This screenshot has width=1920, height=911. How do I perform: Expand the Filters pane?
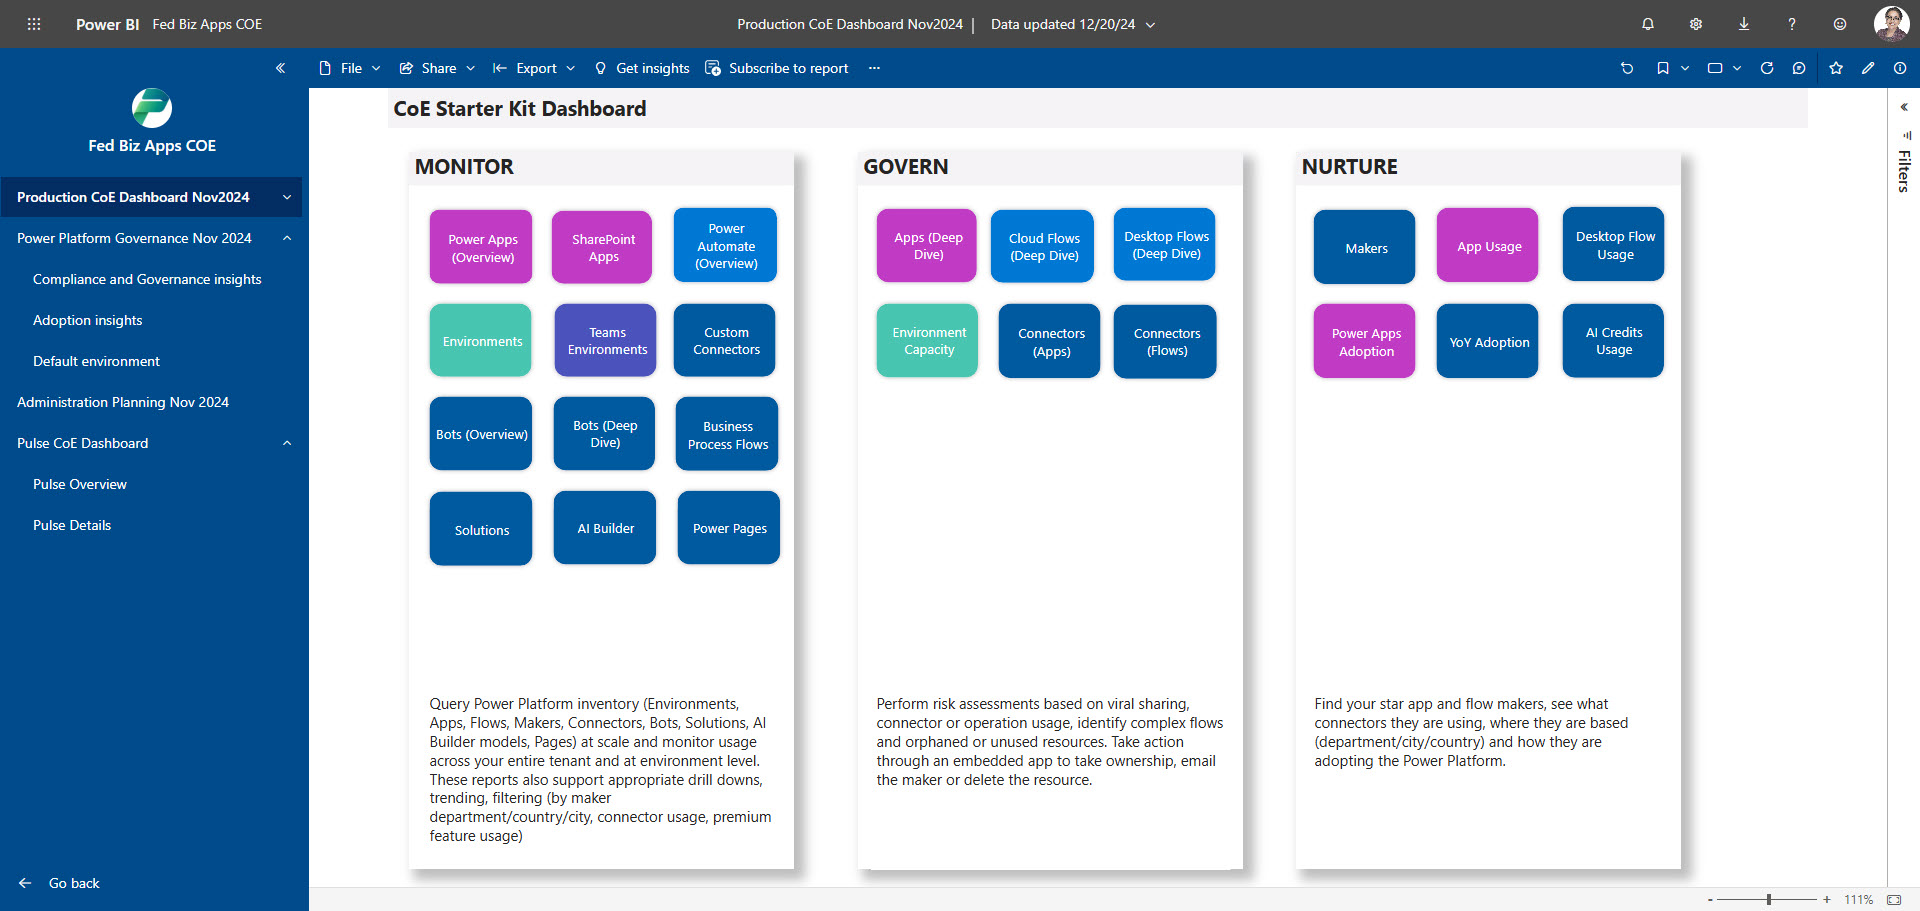(x=1904, y=107)
